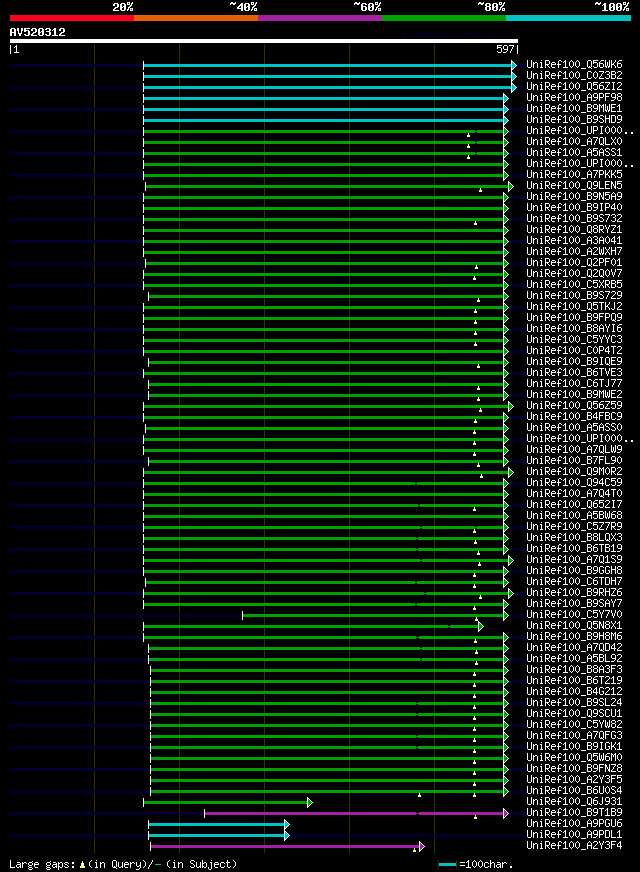
Task: Click the UniRef100_B9S729 label
Action: [574, 296]
